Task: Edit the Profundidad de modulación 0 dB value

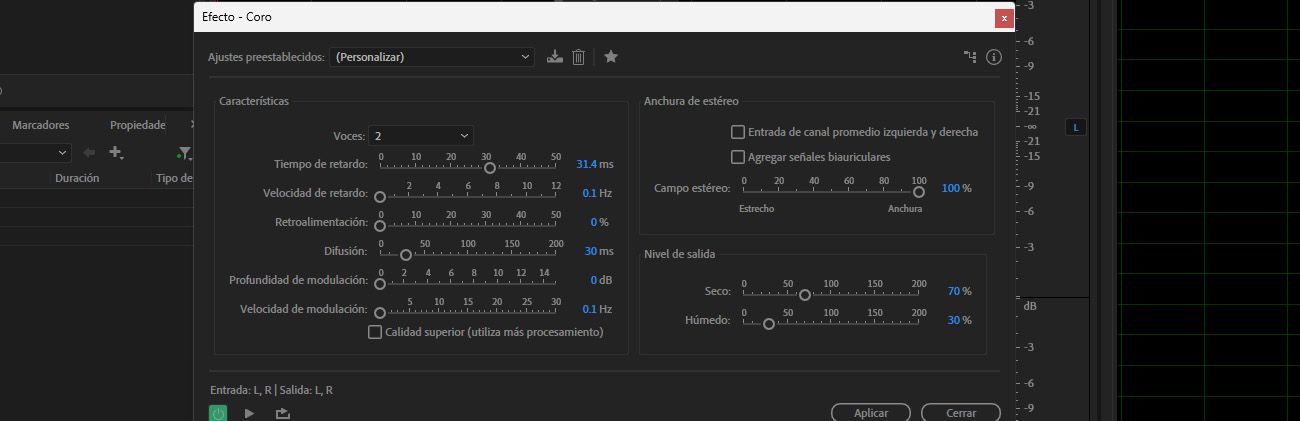Action: 594,280
